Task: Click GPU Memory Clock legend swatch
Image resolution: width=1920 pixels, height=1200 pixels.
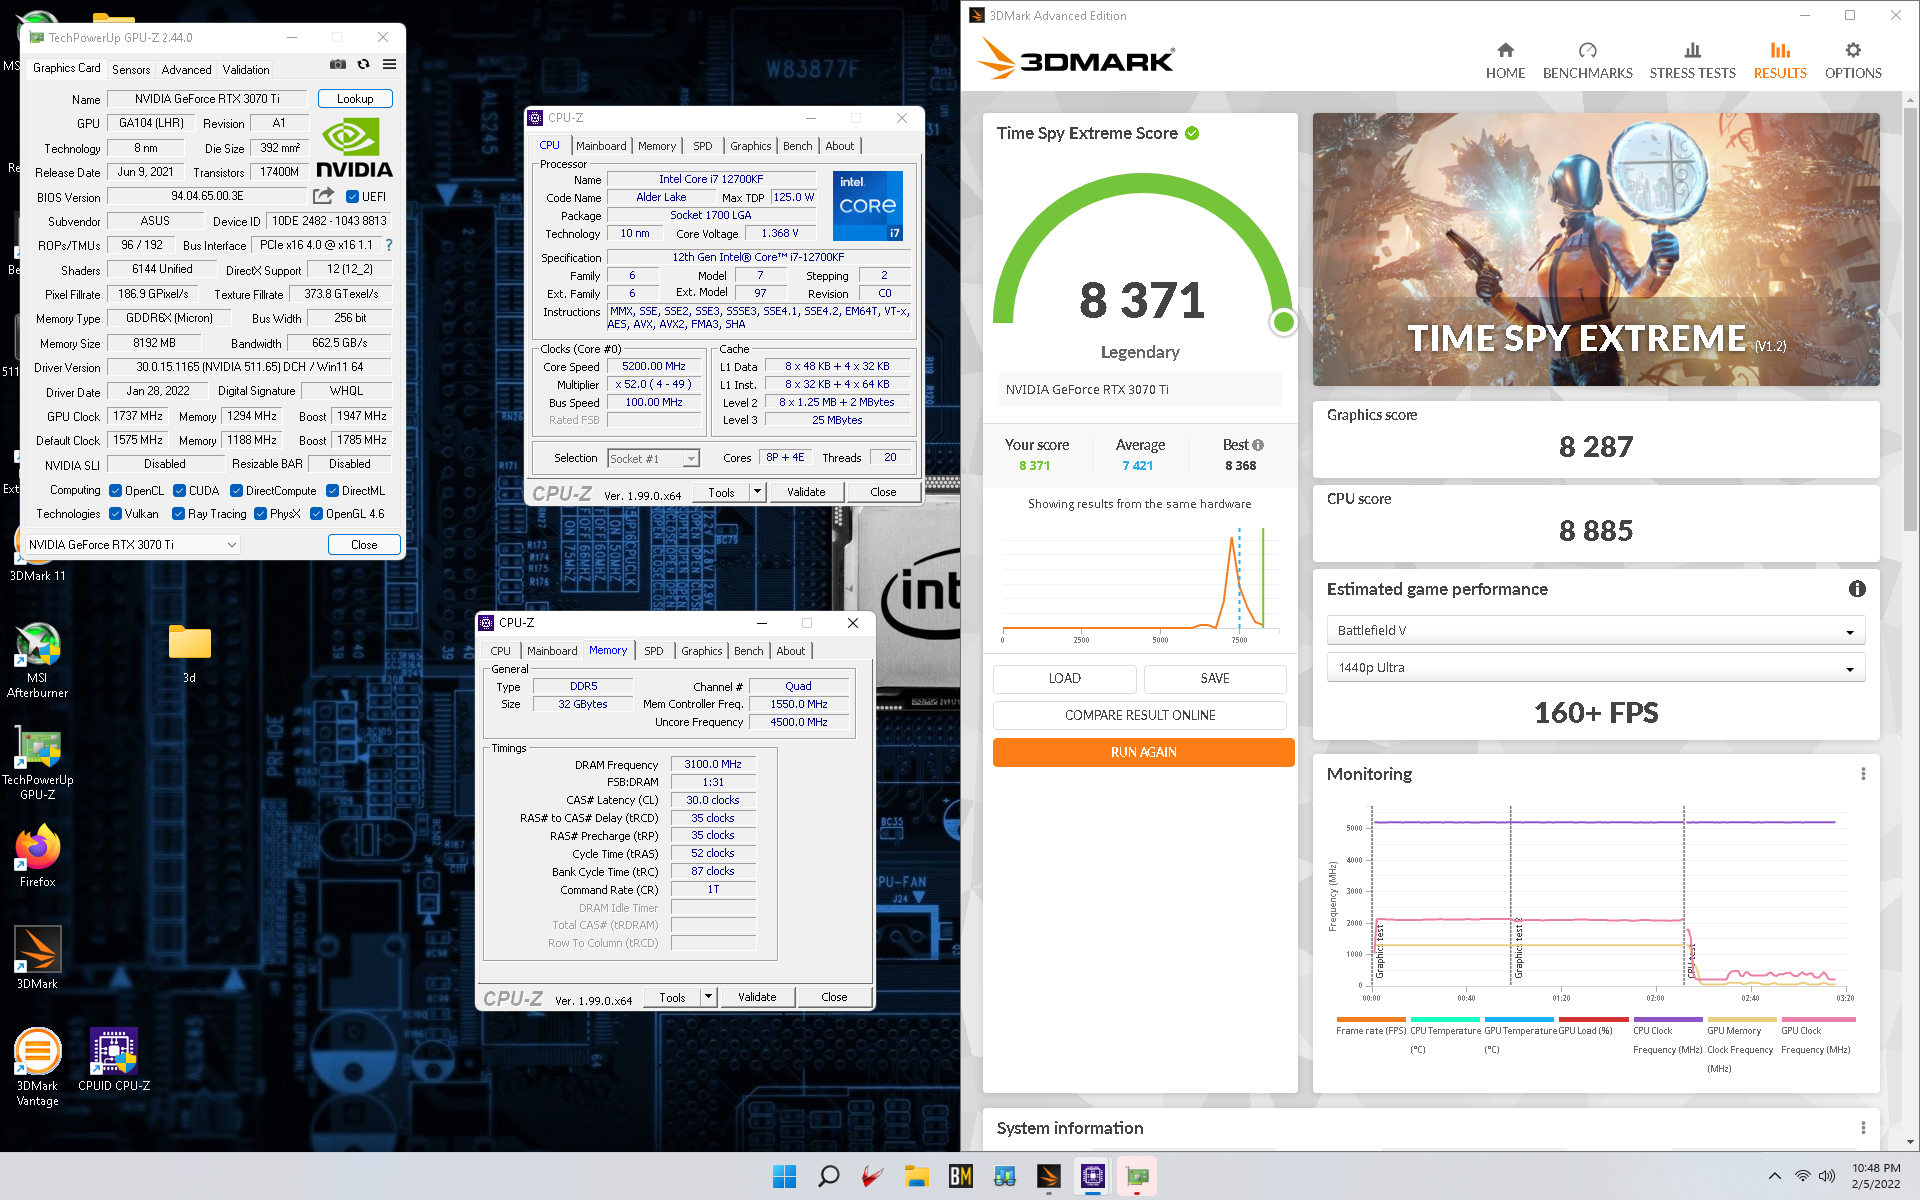Action: (x=1741, y=1020)
